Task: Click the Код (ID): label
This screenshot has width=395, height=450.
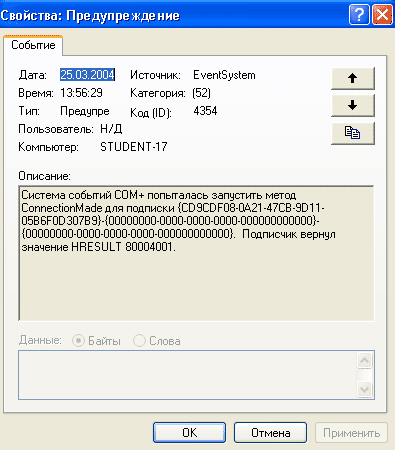Action: pos(151,113)
